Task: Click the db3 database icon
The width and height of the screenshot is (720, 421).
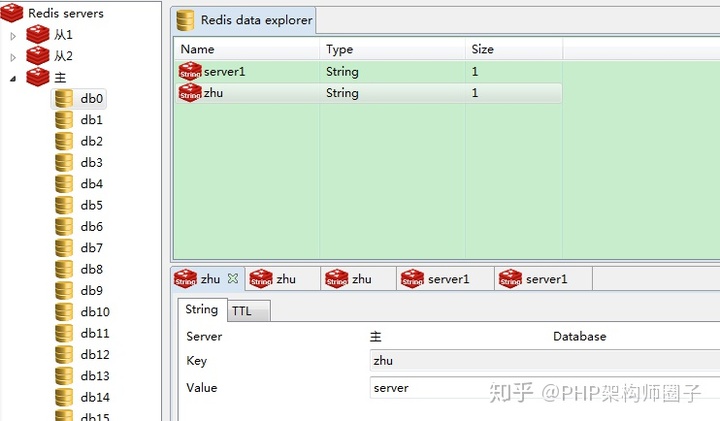Action: [x=64, y=163]
